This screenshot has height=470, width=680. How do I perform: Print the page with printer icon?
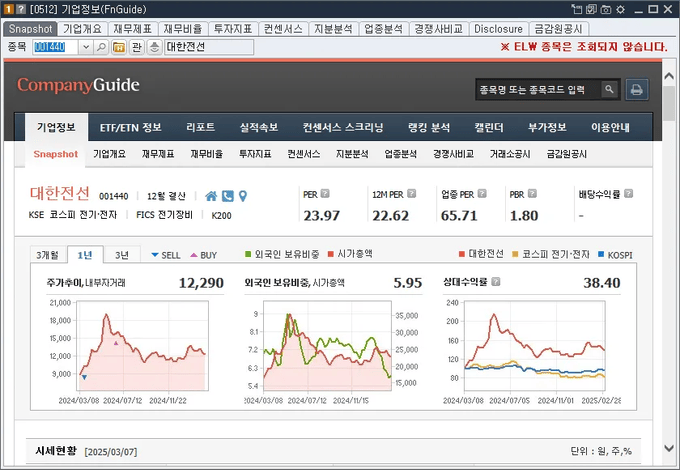637,89
